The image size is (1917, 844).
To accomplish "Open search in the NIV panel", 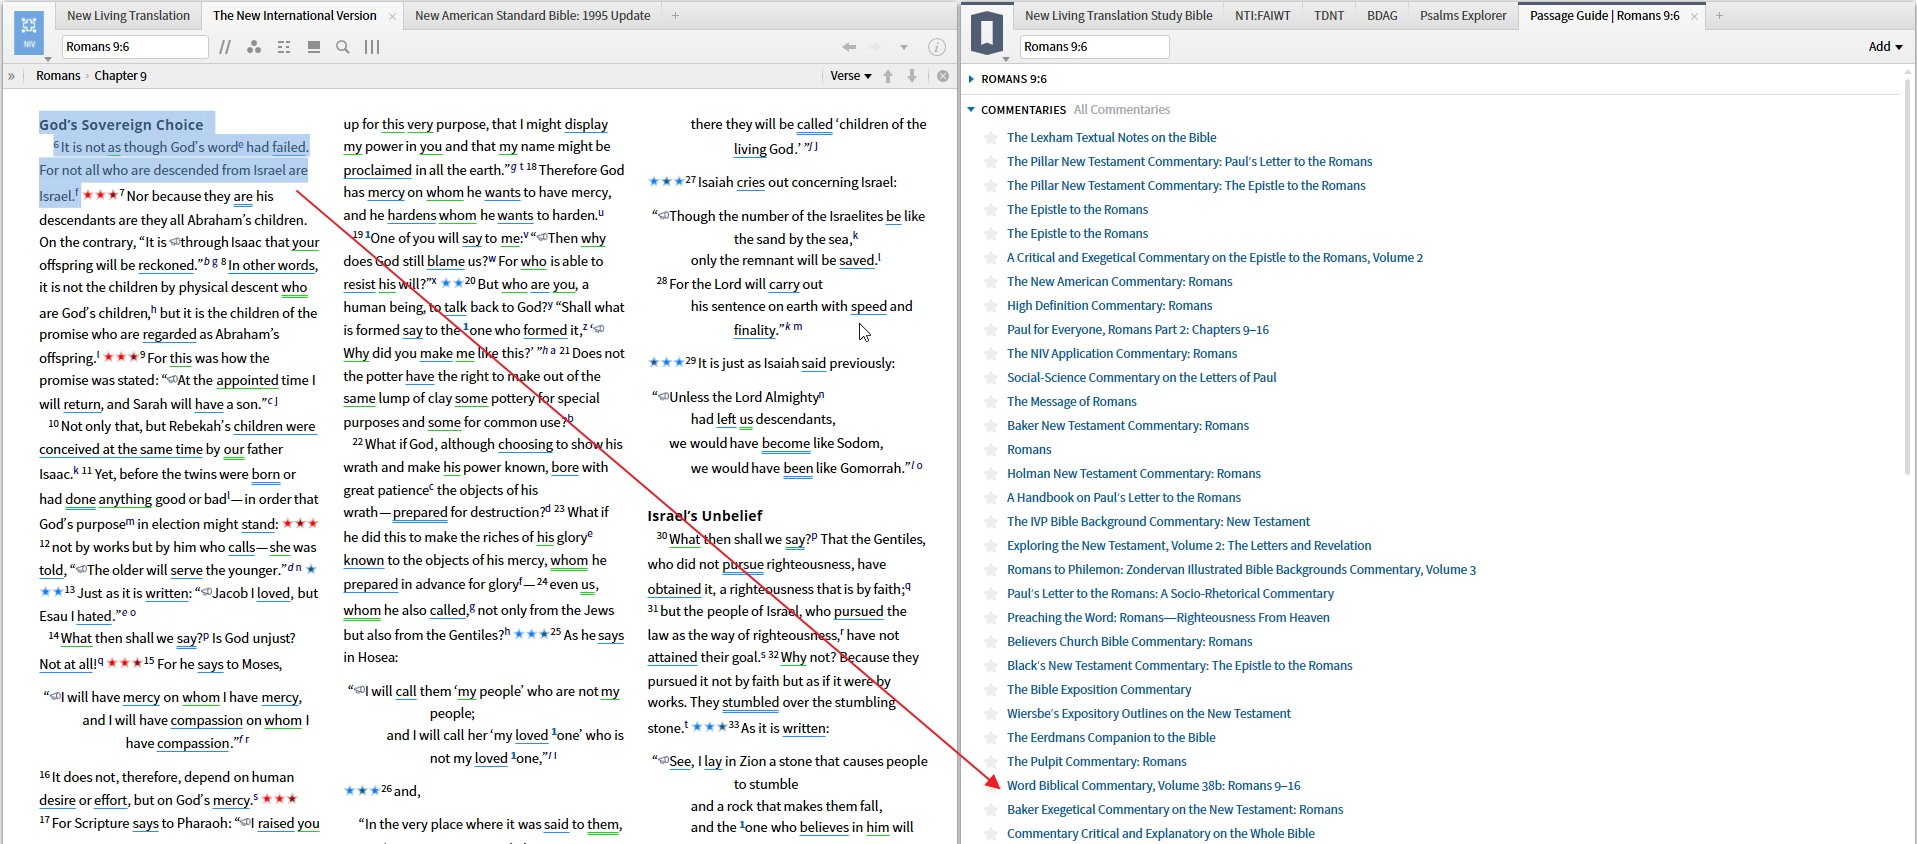I will [343, 47].
